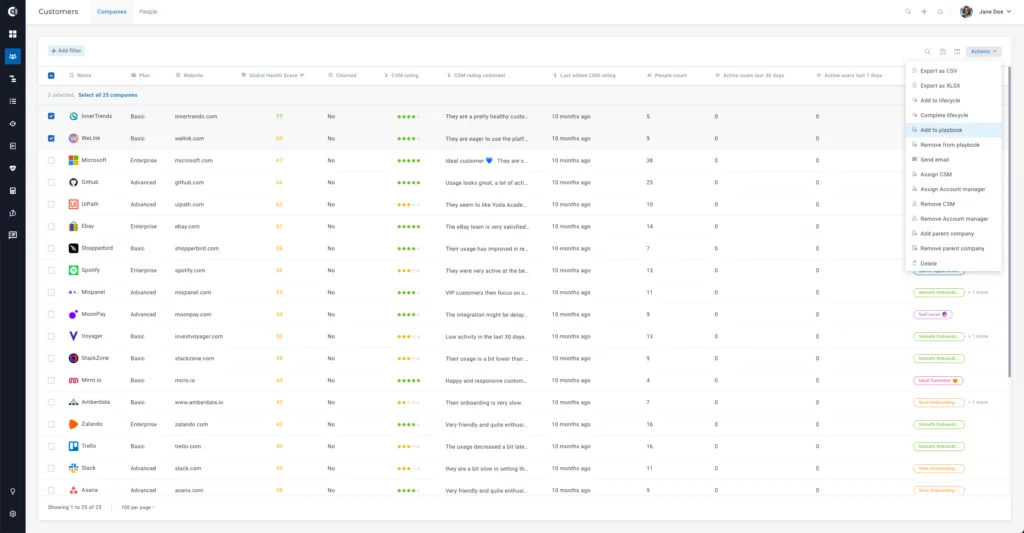Open the settings gear in sidebar

[12, 514]
